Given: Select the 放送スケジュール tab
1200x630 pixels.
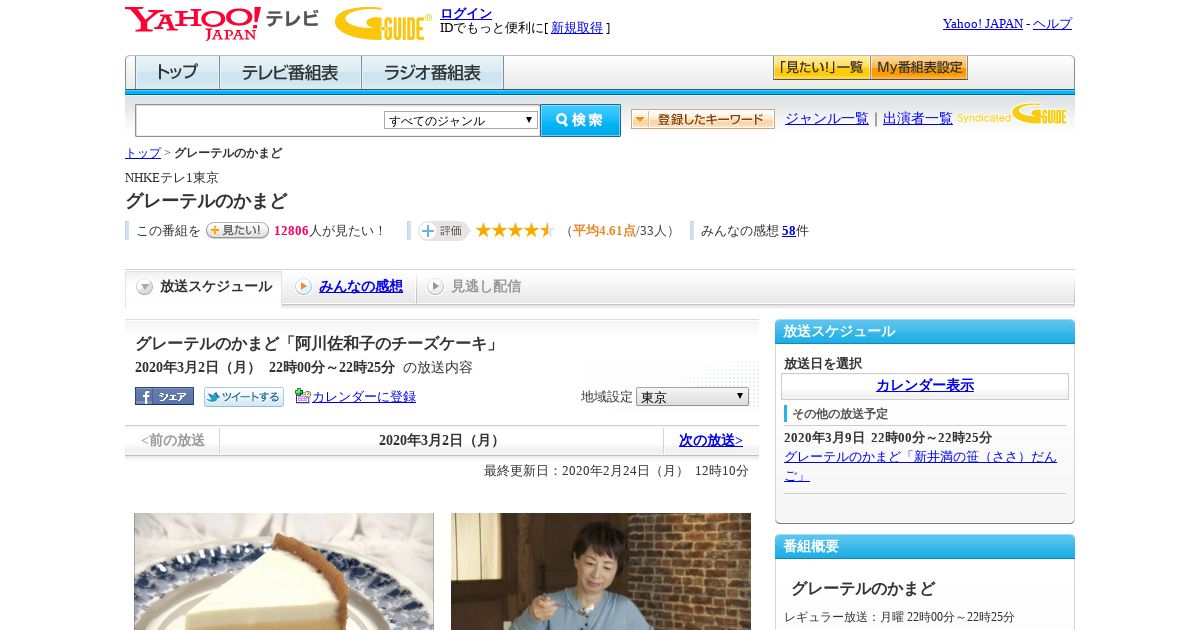Looking at the screenshot, I should pyautogui.click(x=204, y=287).
